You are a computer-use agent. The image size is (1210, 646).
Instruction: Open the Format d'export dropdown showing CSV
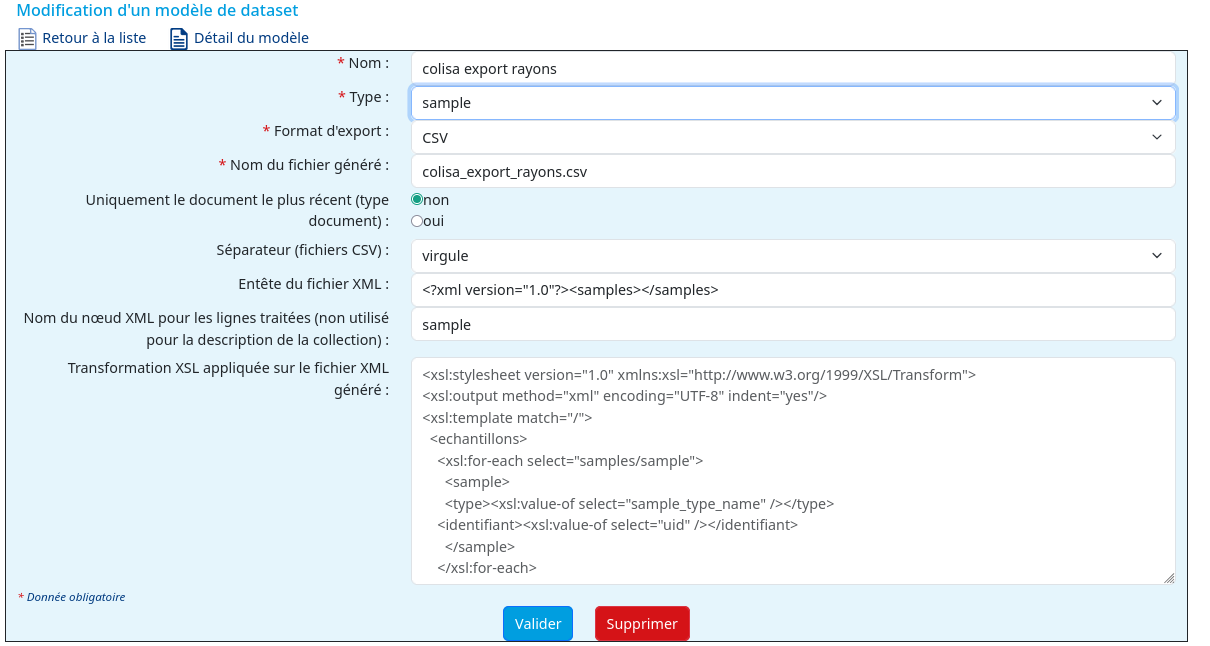click(793, 137)
